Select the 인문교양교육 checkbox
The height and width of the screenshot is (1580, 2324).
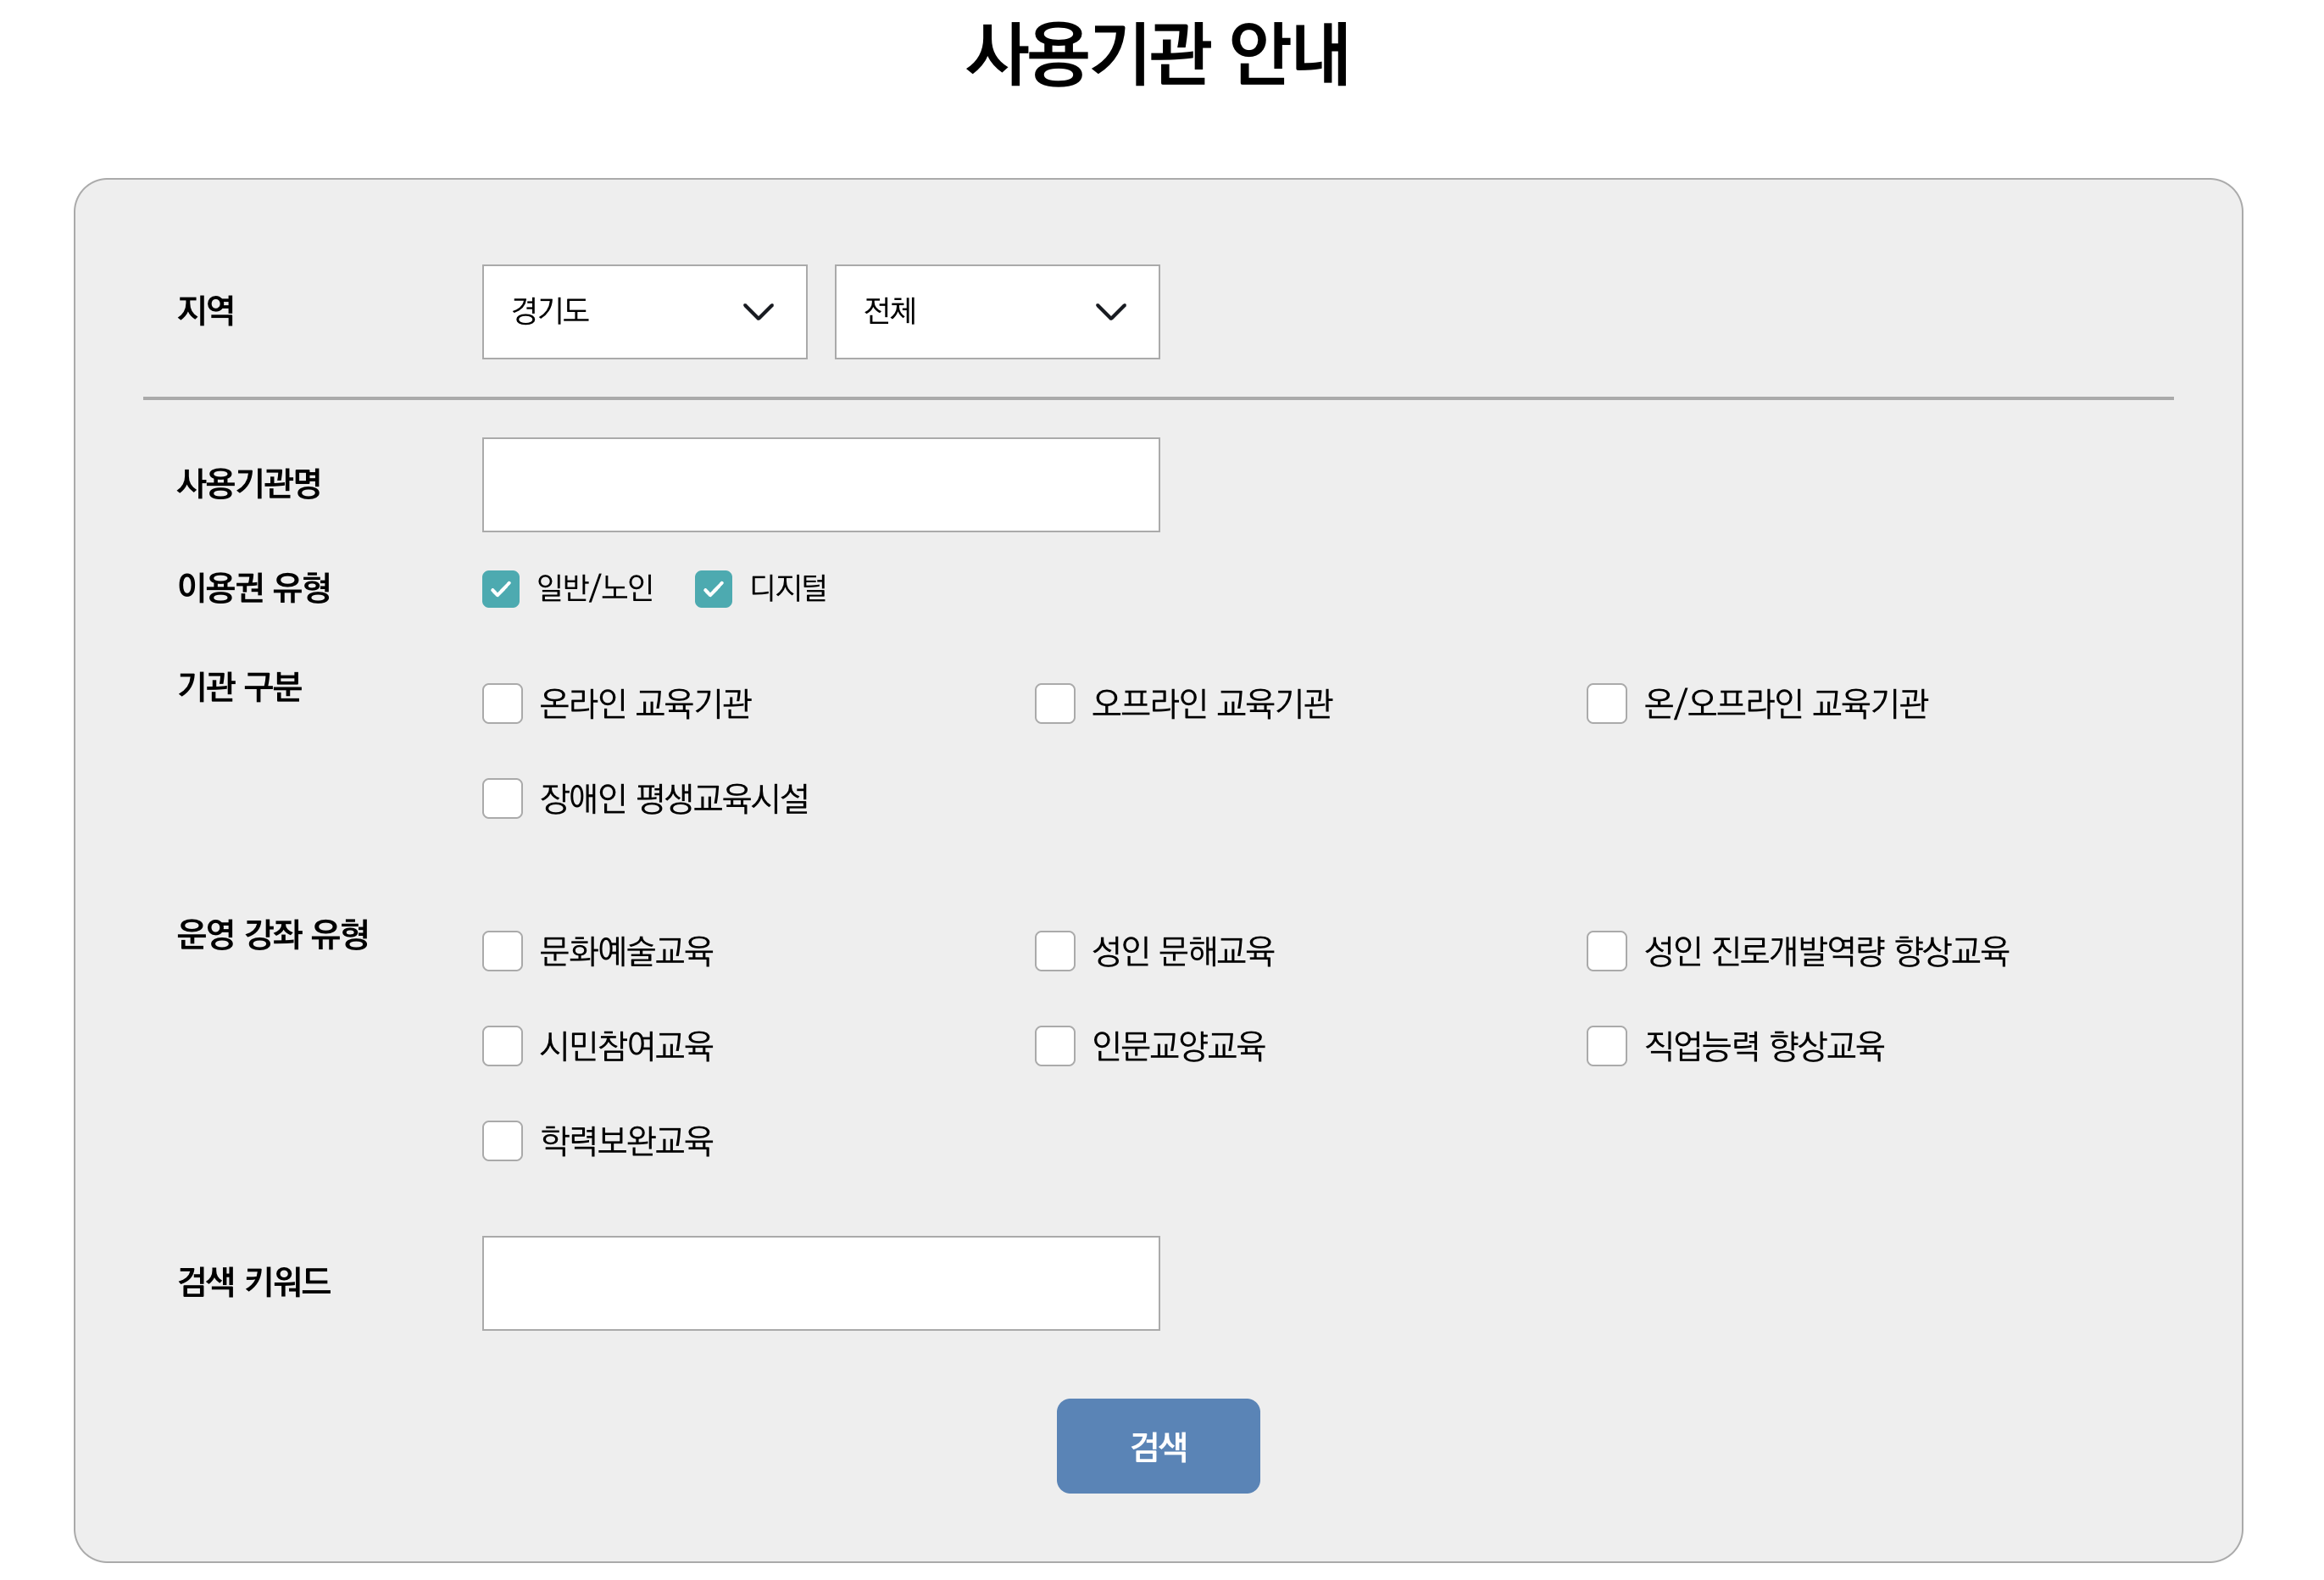pos(1054,1046)
